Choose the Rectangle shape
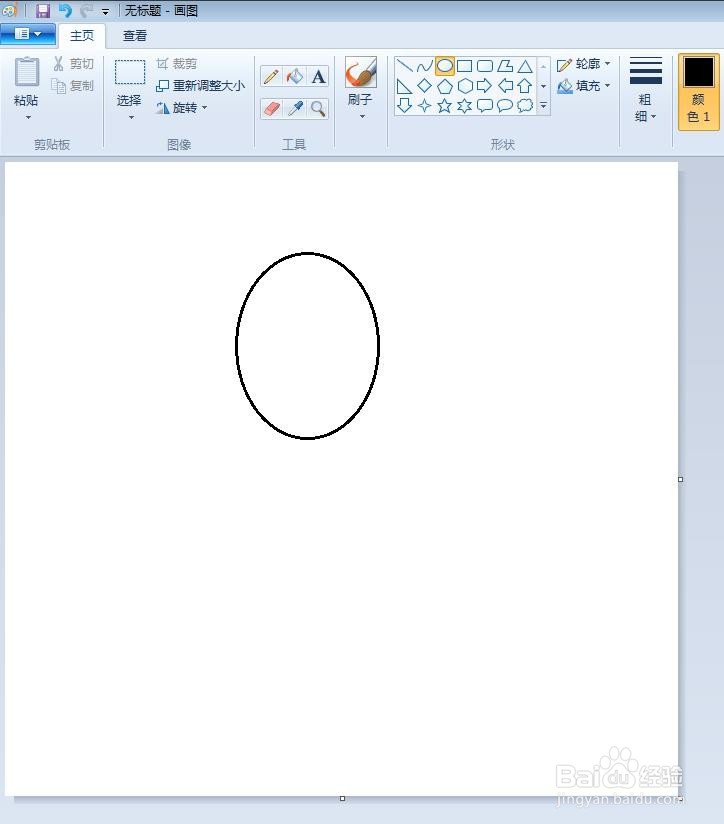The image size is (724, 824). click(x=464, y=66)
